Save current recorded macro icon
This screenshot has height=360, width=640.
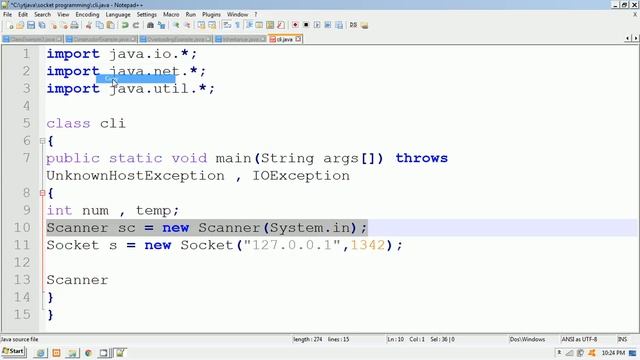tap(339, 25)
